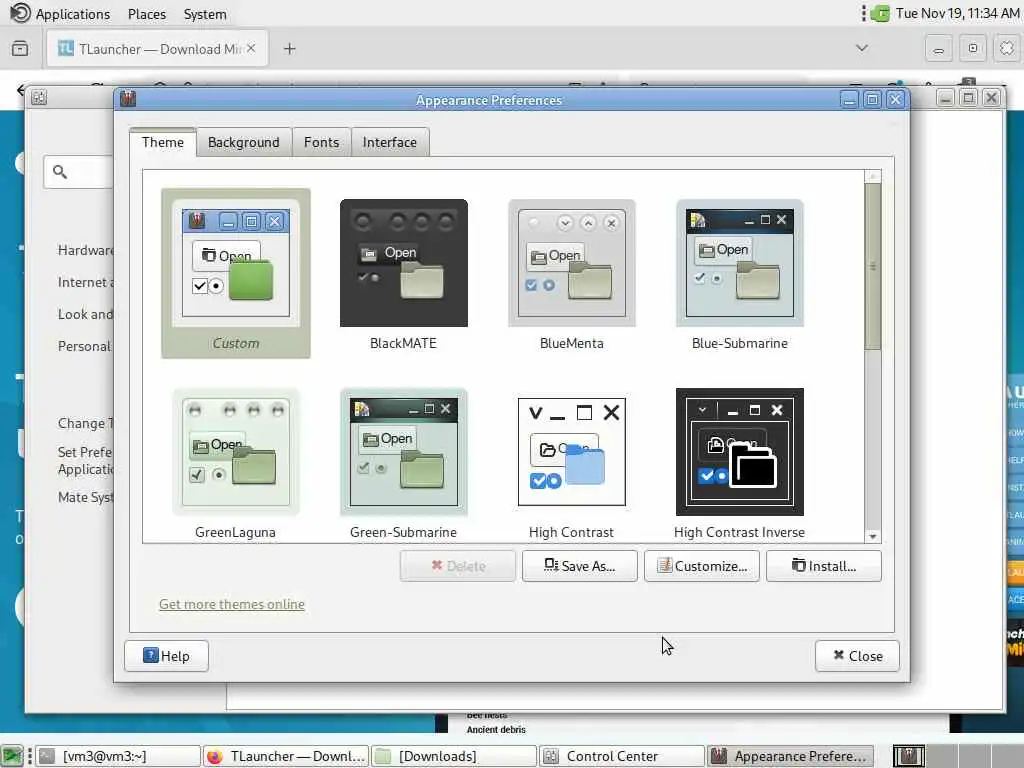Click the green tray icon in the top panel
Viewport: 1024px width, 768px height.
(880, 13)
